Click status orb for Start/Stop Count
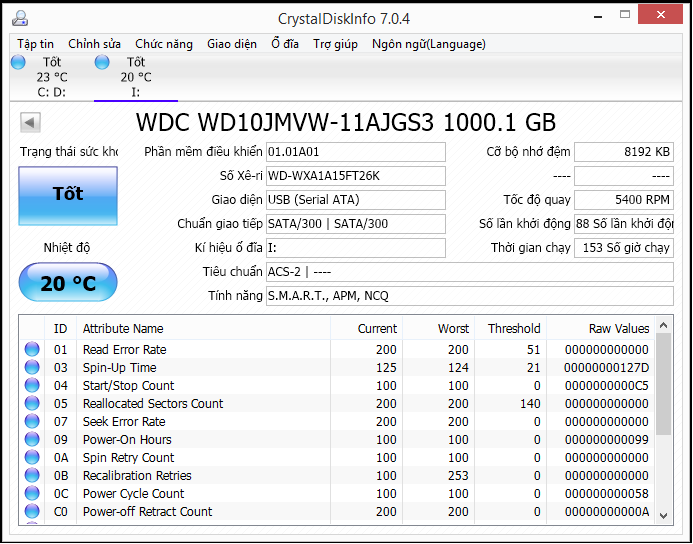The height and width of the screenshot is (544, 693). (x=32, y=385)
